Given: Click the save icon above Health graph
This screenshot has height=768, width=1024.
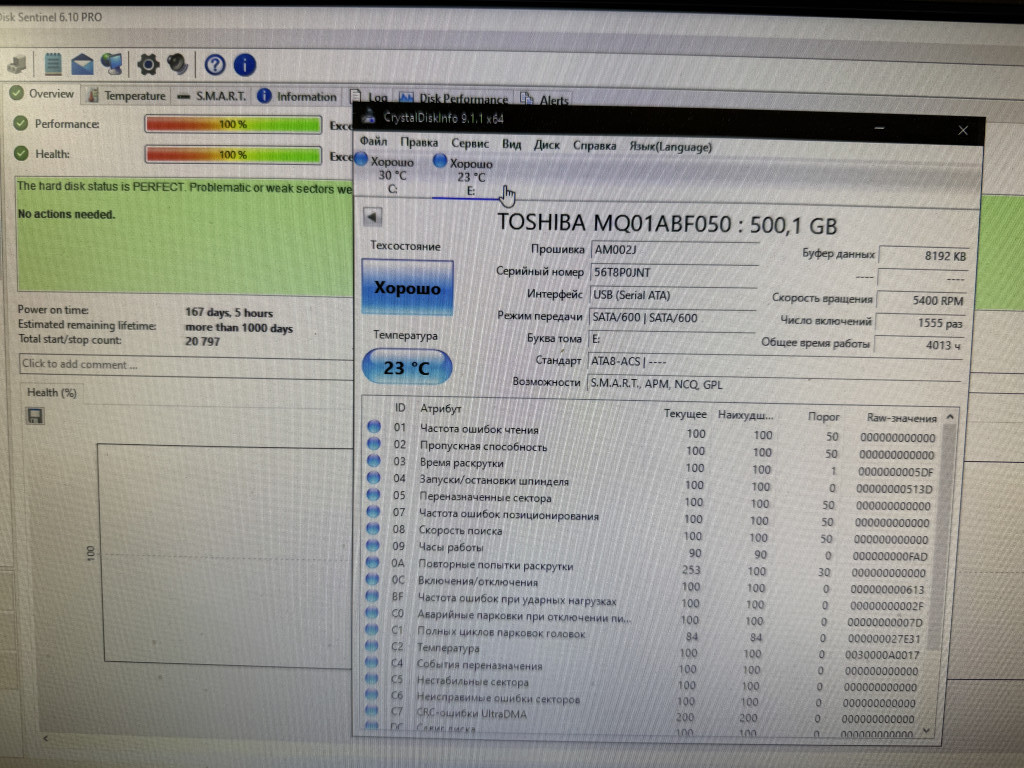Looking at the screenshot, I should [x=36, y=416].
